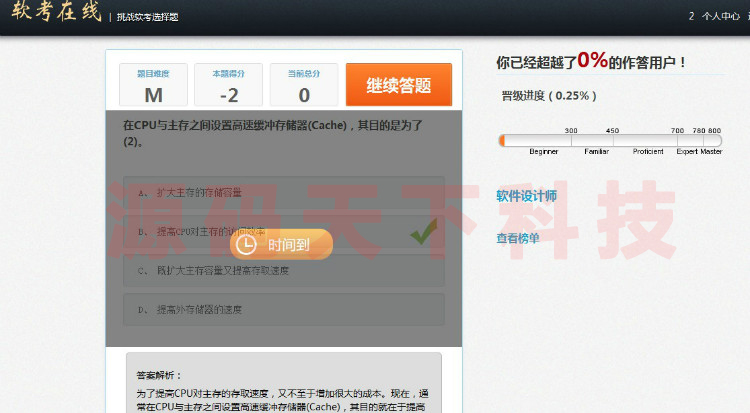Click the number 2 in header
750x413 pixels.
[692, 16]
